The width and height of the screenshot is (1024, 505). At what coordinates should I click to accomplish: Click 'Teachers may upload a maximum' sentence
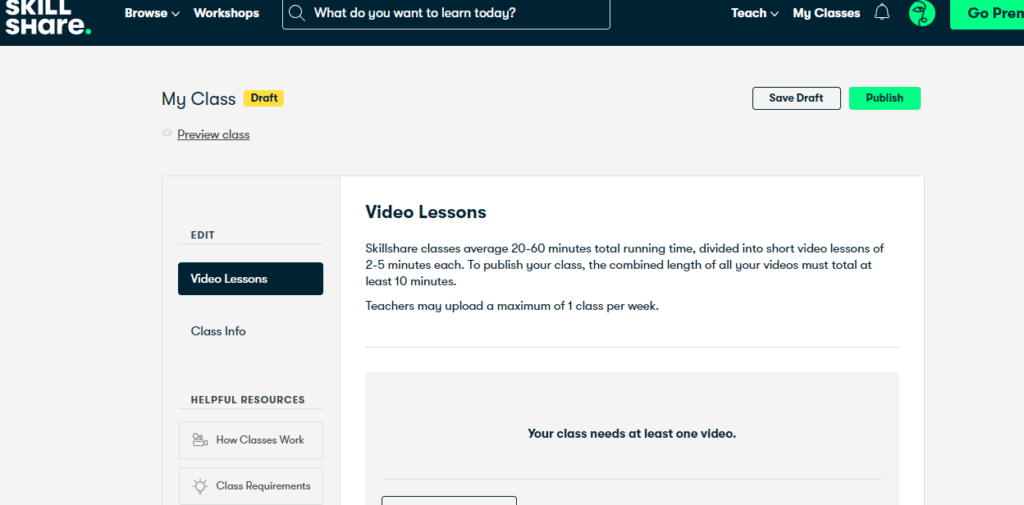pos(512,306)
